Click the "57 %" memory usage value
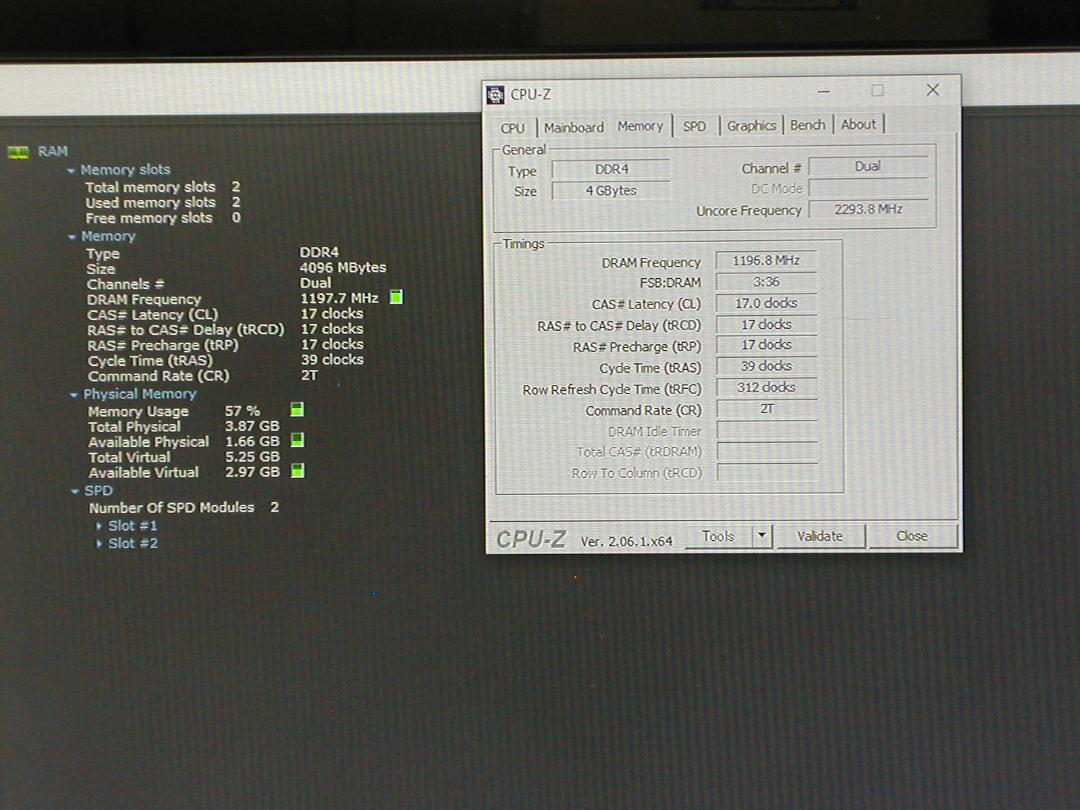Screen dimensions: 1080x810 tap(242, 411)
